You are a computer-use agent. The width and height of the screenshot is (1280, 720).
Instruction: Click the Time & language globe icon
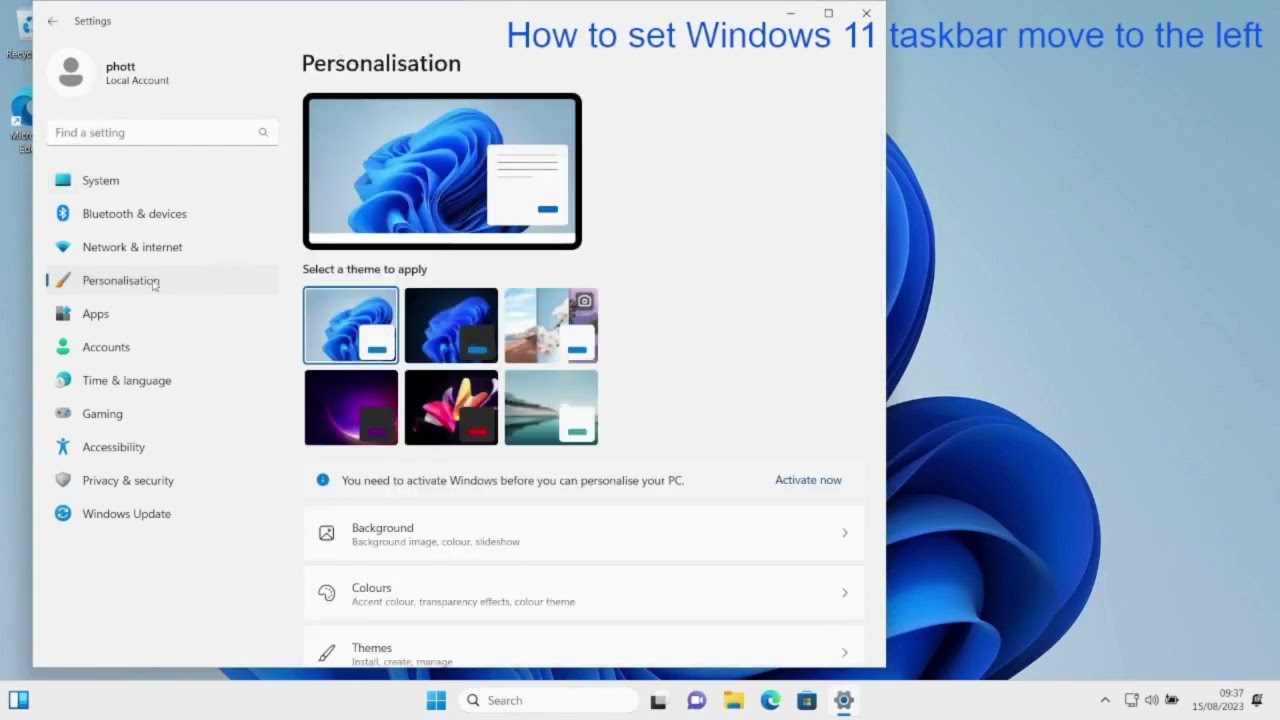point(63,380)
